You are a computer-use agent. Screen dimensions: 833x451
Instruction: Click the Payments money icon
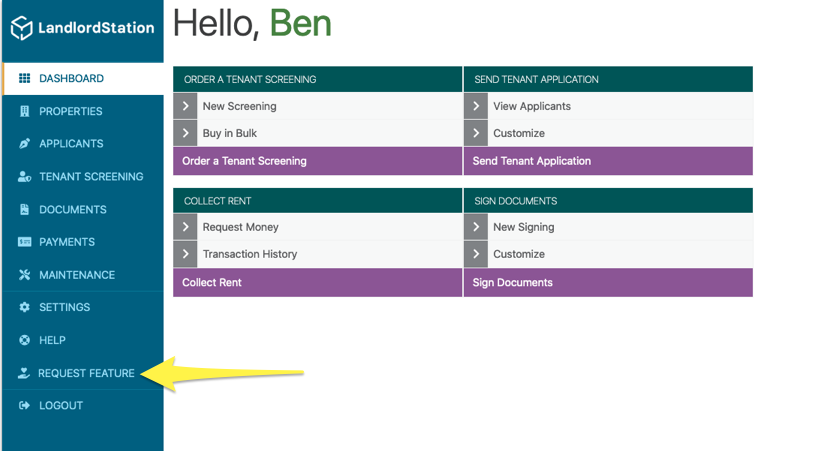[24, 242]
